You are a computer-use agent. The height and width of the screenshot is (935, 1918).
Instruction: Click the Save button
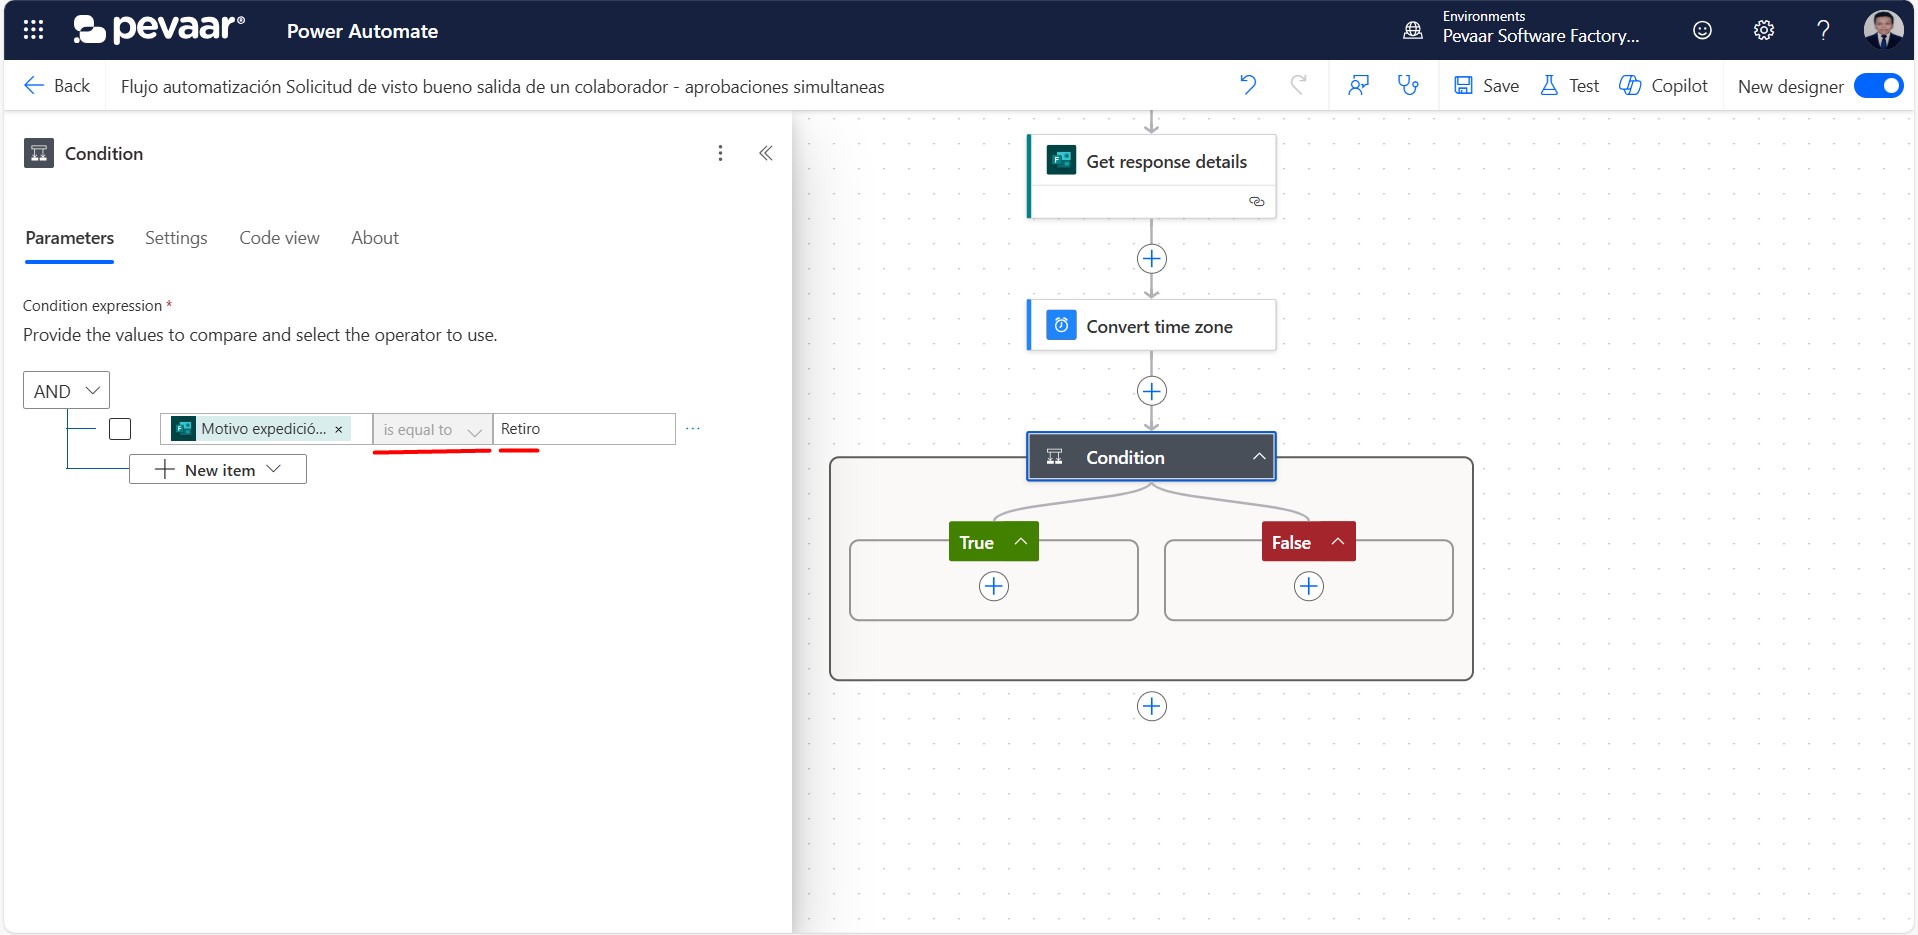pyautogui.click(x=1486, y=86)
